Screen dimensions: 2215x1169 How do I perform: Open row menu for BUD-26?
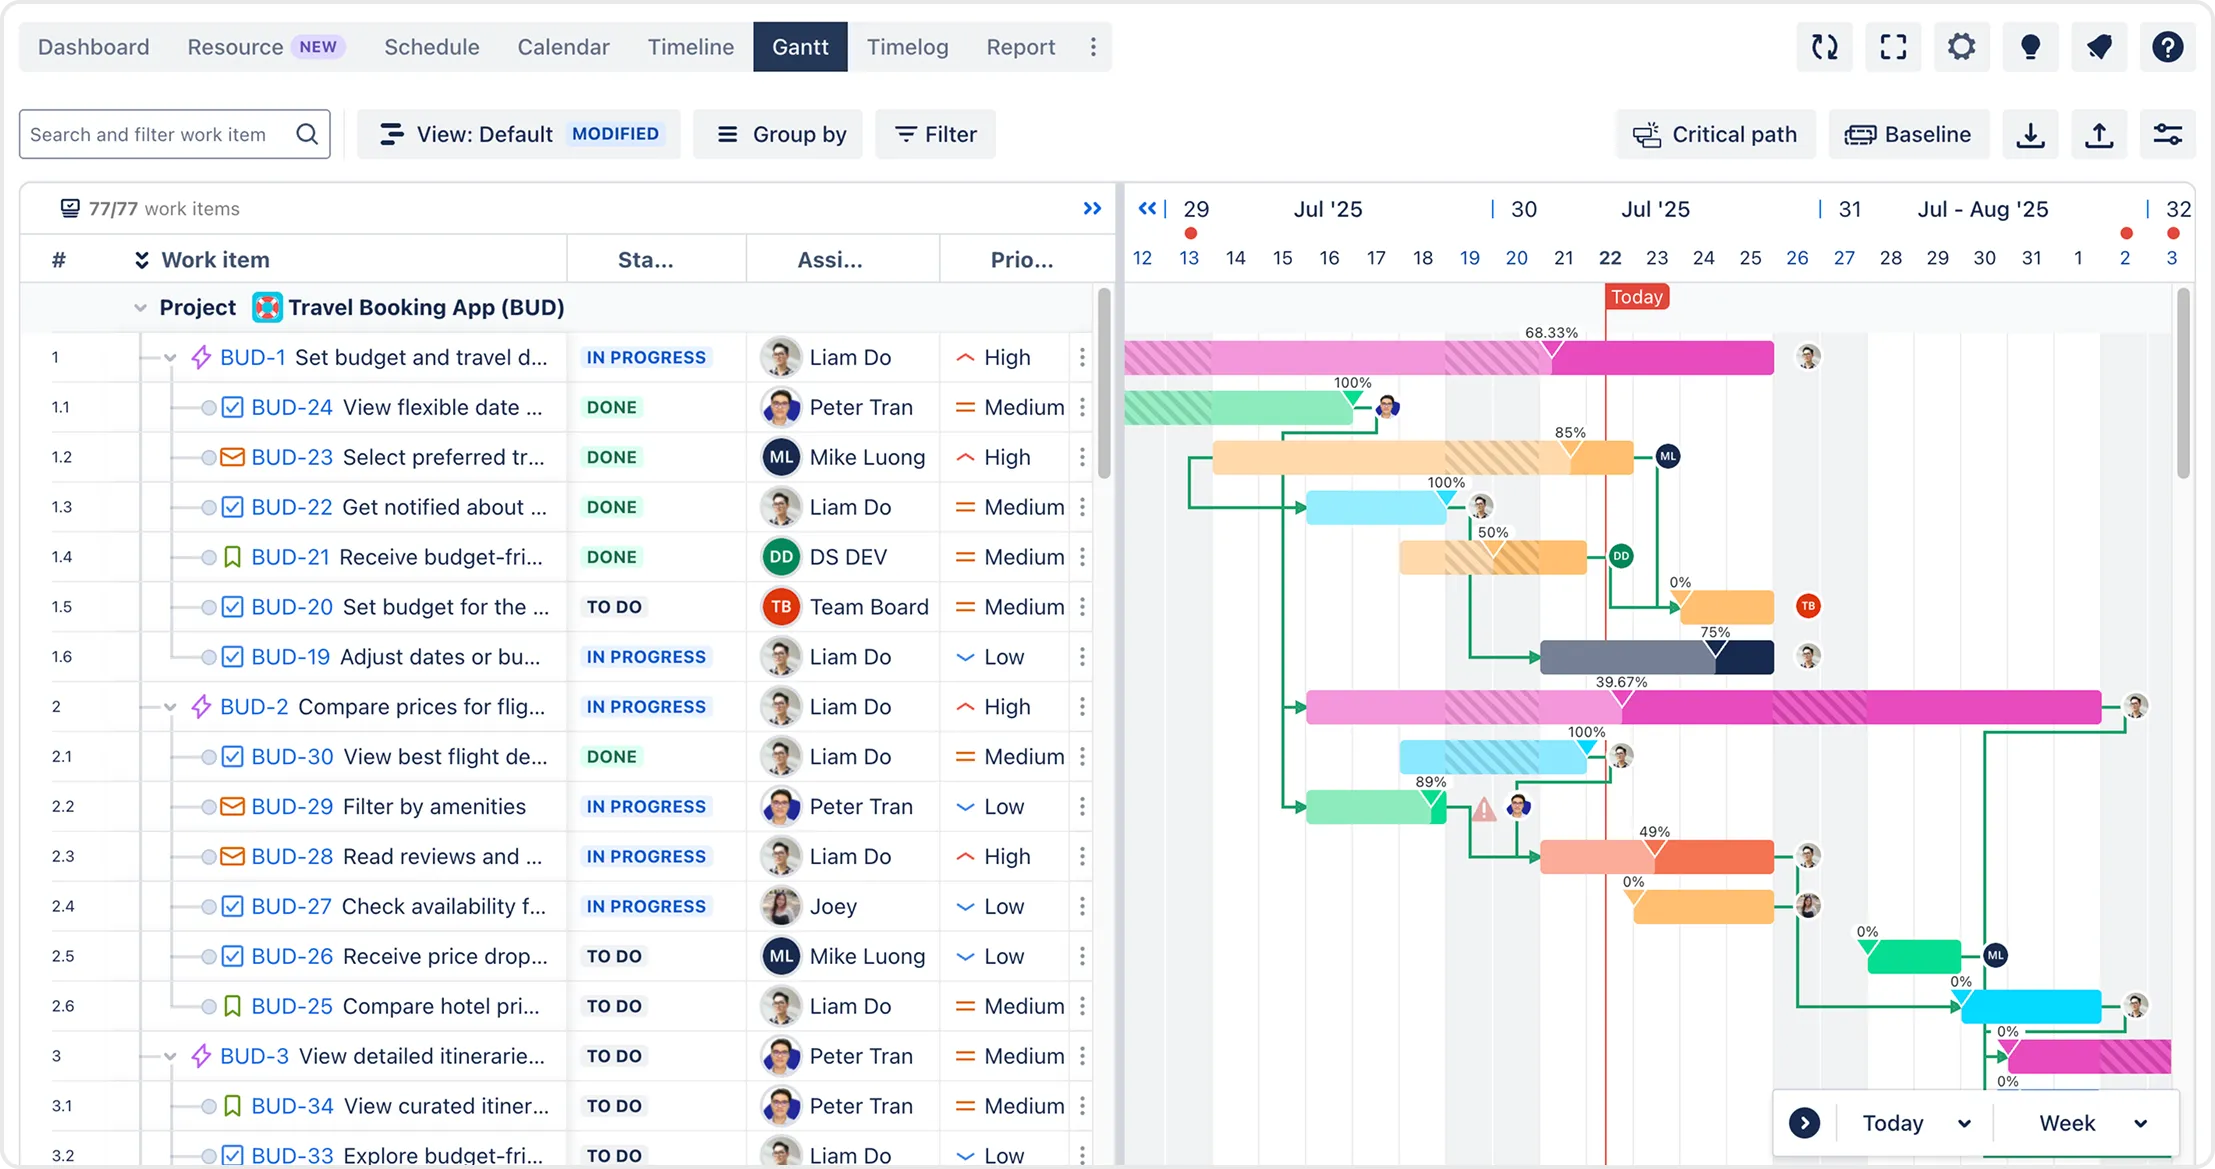(1082, 956)
